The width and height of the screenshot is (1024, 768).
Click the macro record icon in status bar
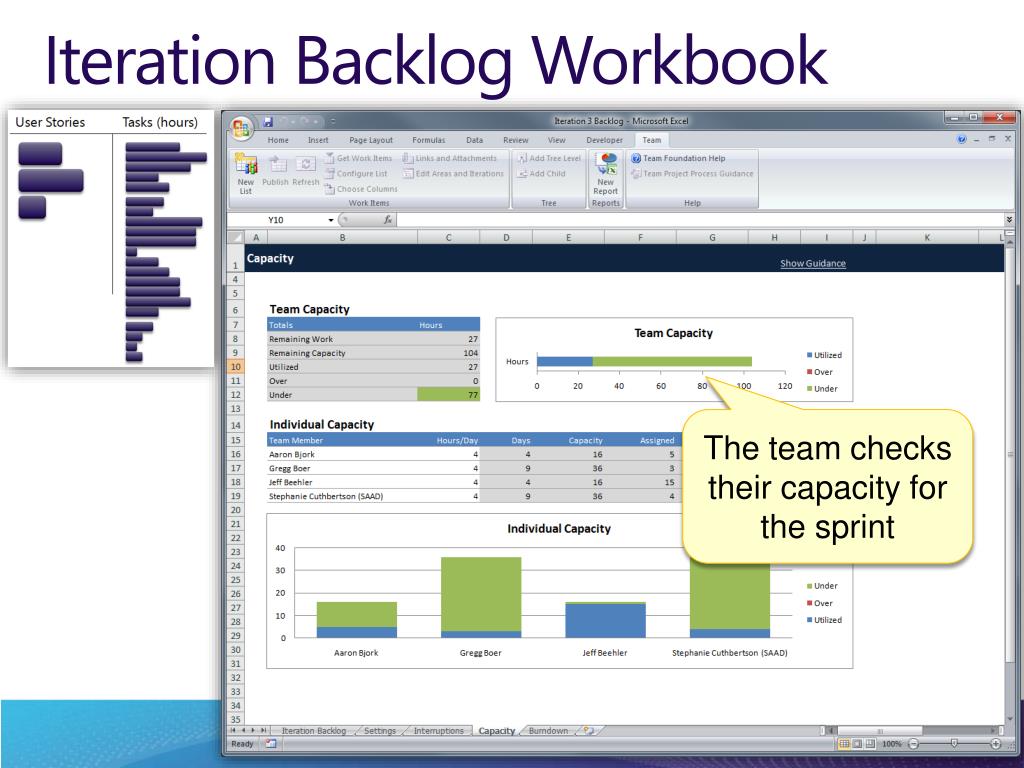[x=270, y=743]
